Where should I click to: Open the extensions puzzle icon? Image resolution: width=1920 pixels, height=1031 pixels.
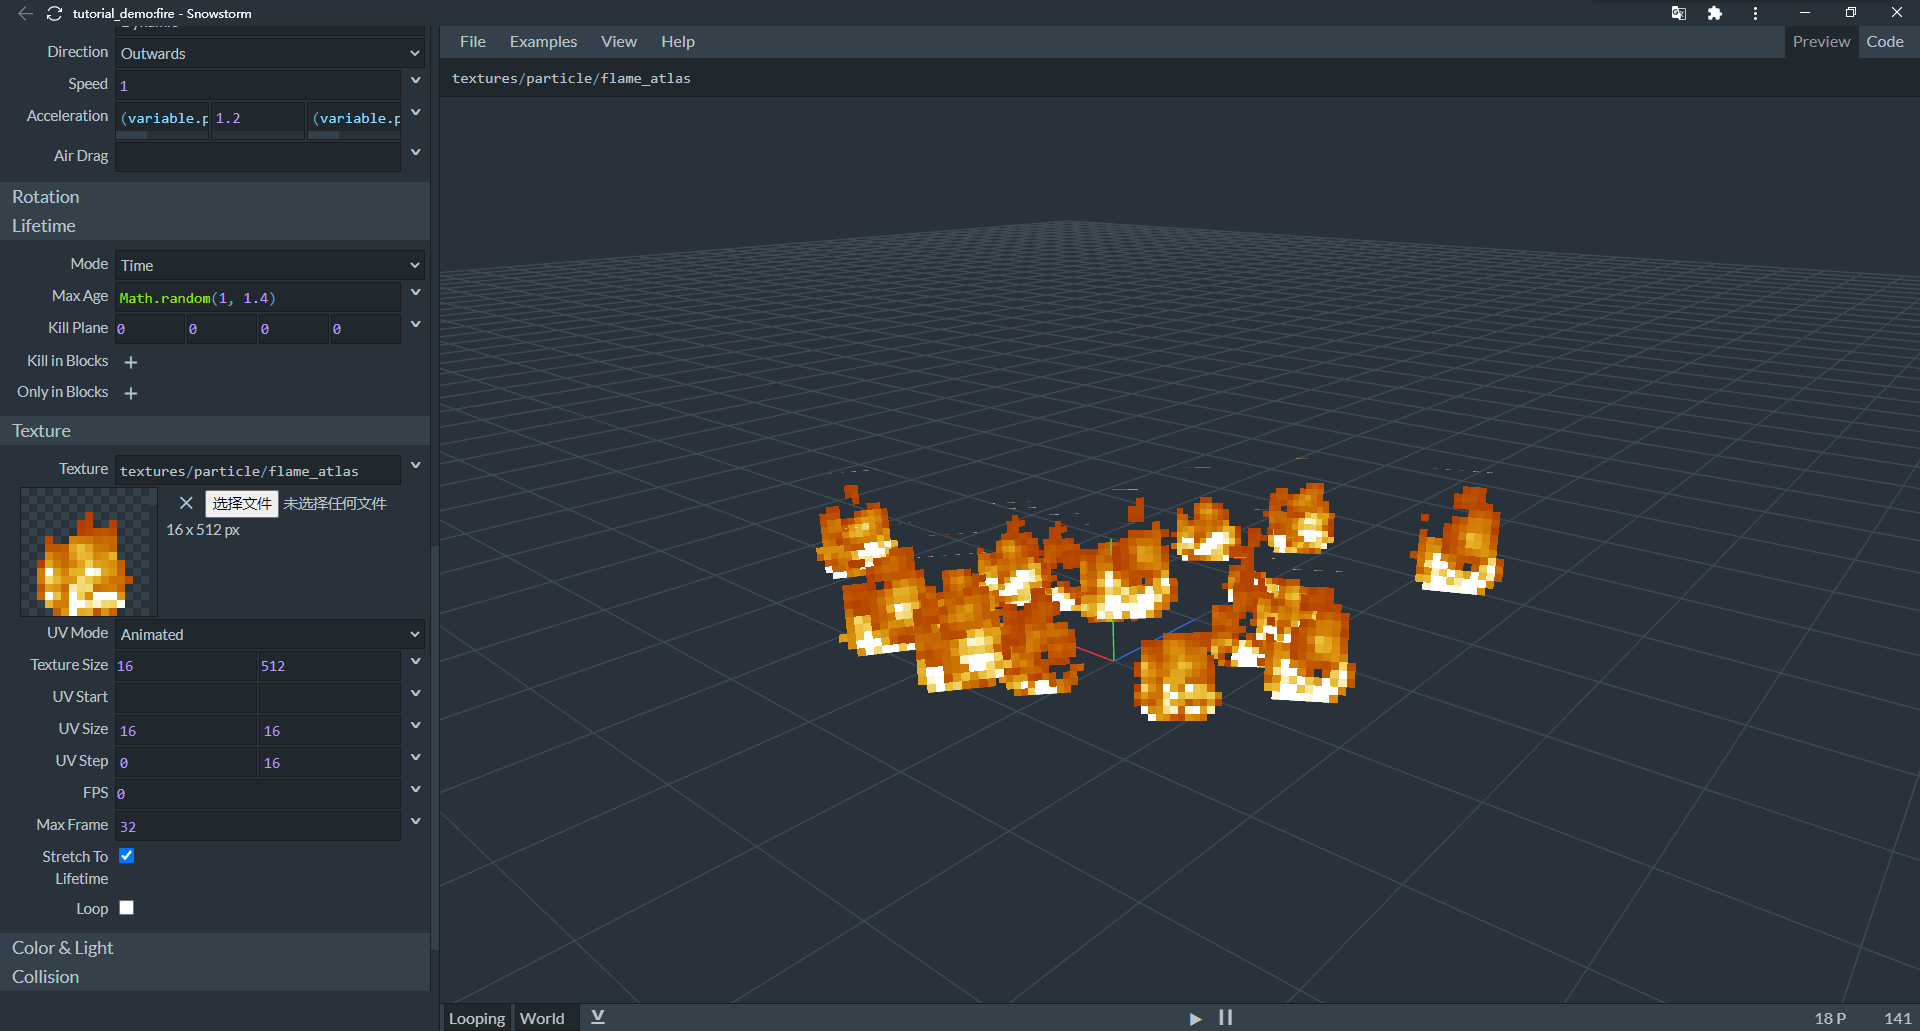point(1715,13)
